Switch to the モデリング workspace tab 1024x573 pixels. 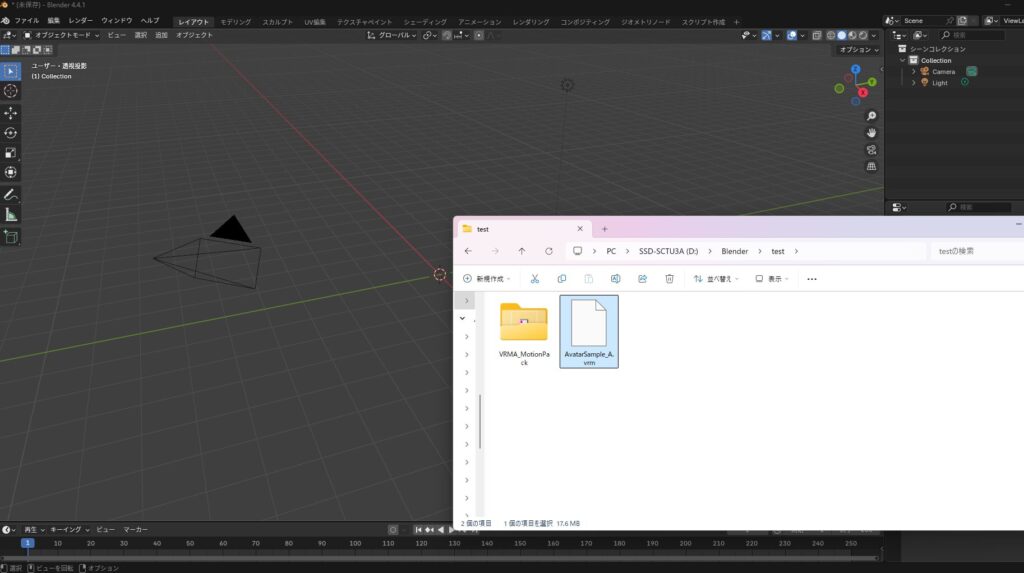236,21
